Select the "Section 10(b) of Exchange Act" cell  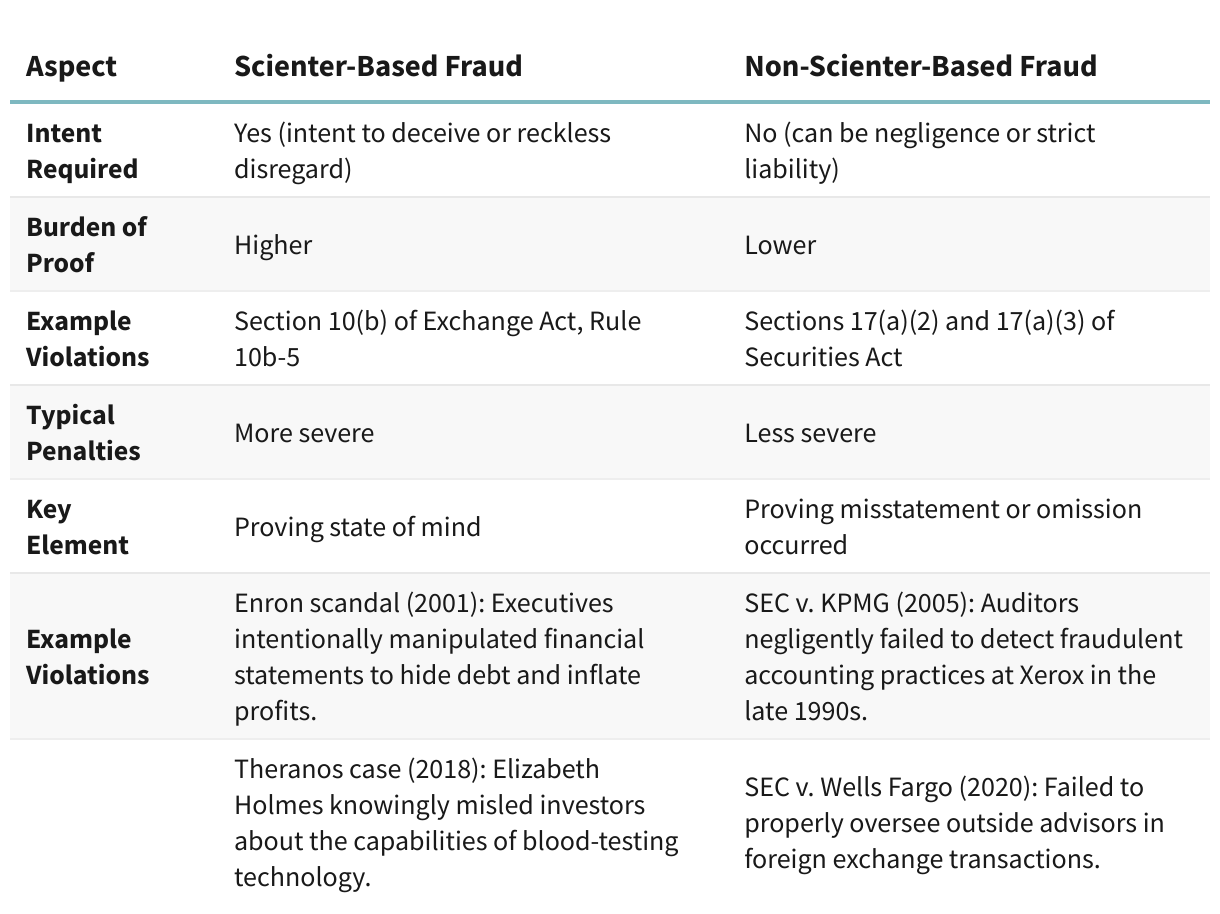click(x=437, y=339)
